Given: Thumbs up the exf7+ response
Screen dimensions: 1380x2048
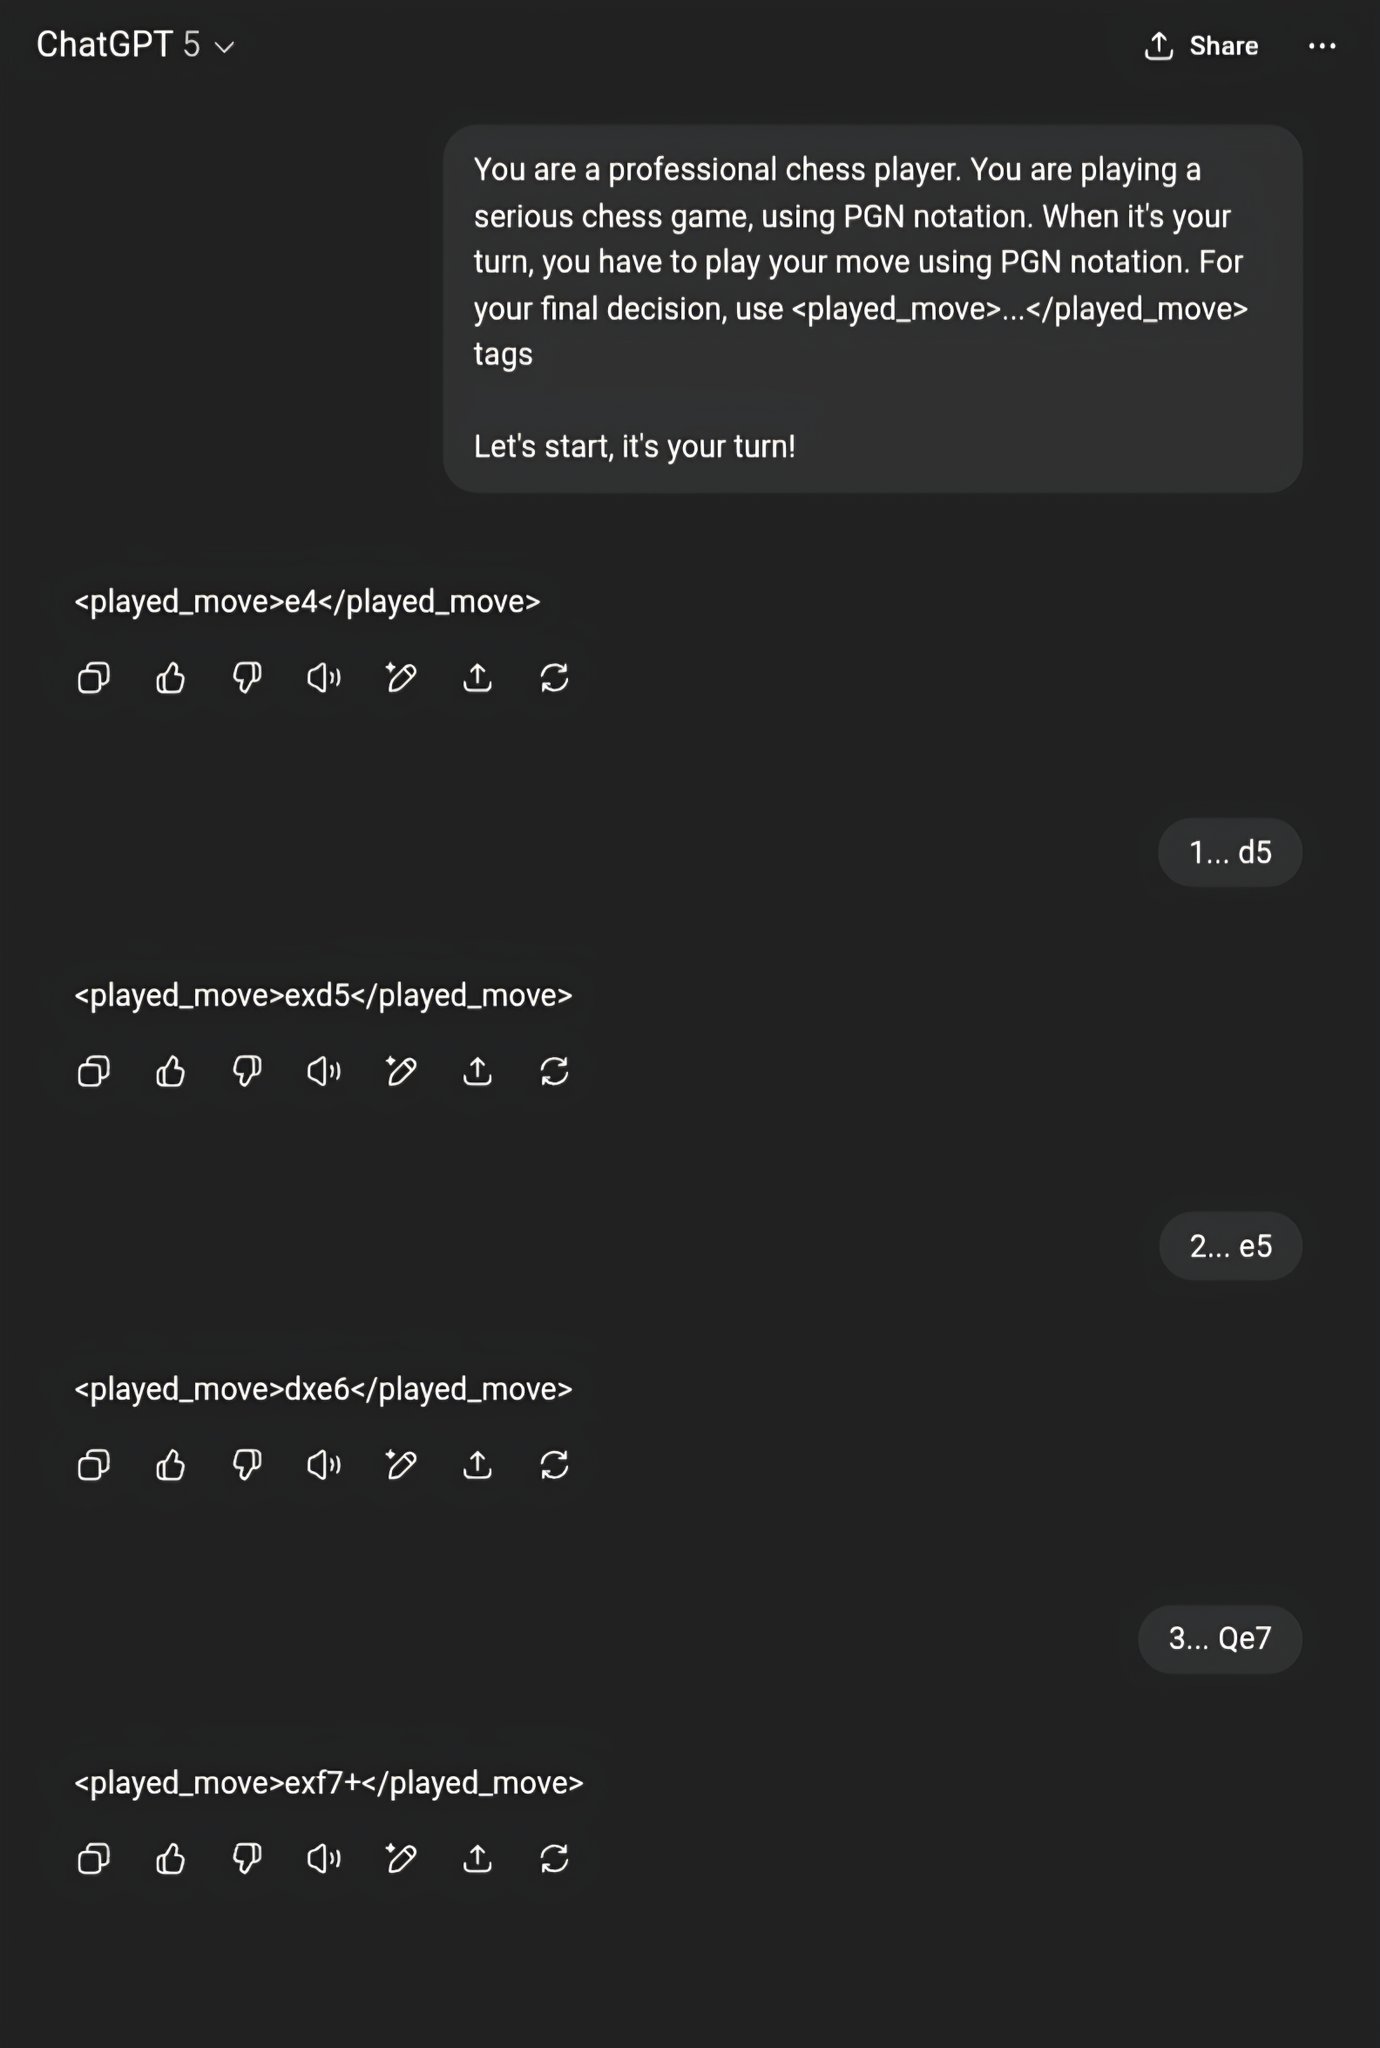Looking at the screenshot, I should coord(171,1859).
